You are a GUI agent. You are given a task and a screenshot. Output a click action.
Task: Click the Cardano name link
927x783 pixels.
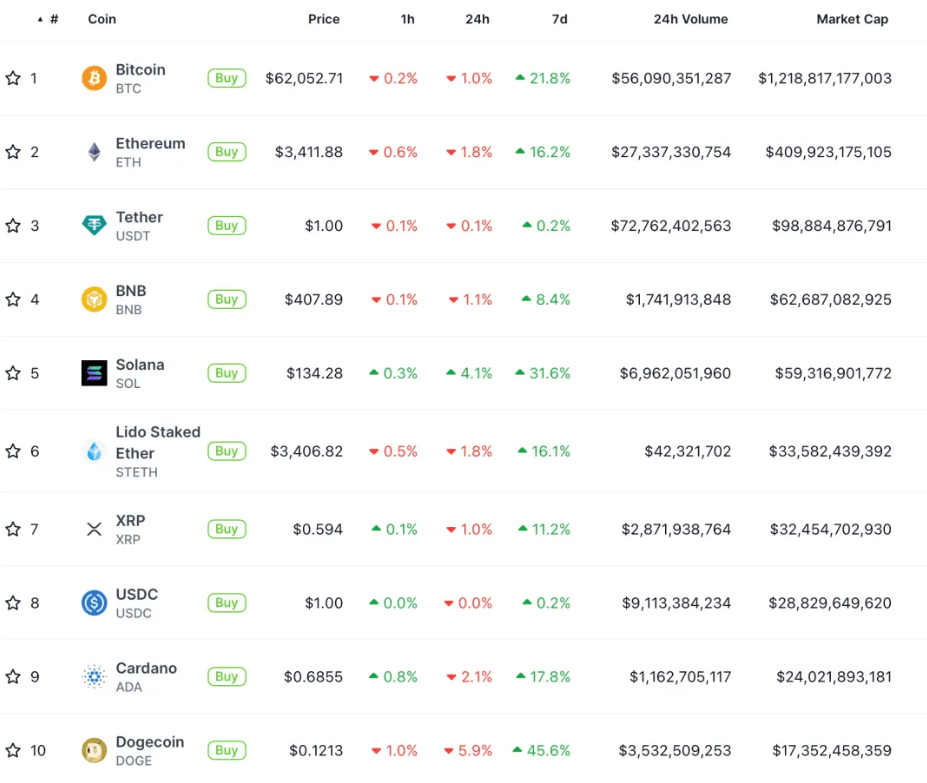[x=147, y=668]
